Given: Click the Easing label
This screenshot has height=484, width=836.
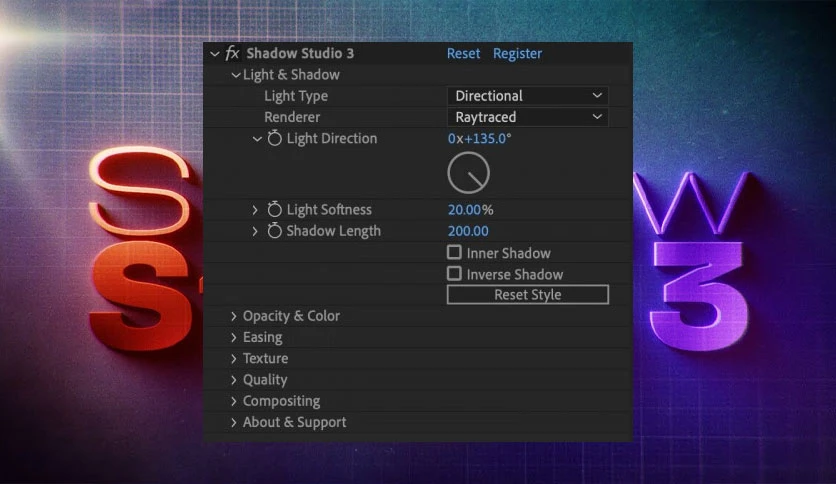Looking at the screenshot, I should pos(262,337).
